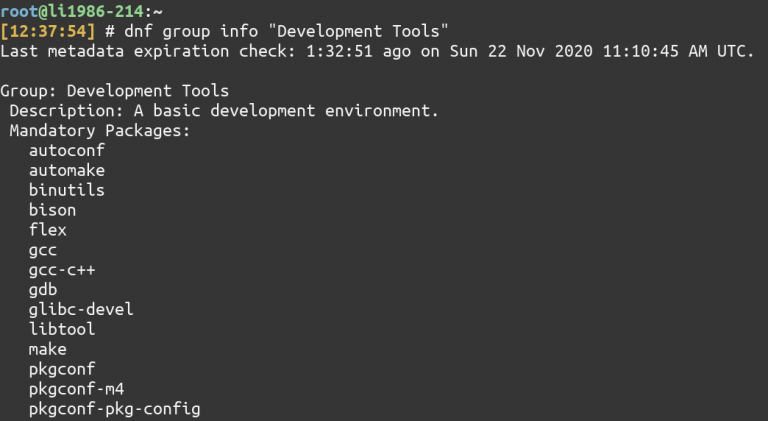Click the Description line text

pos(224,111)
